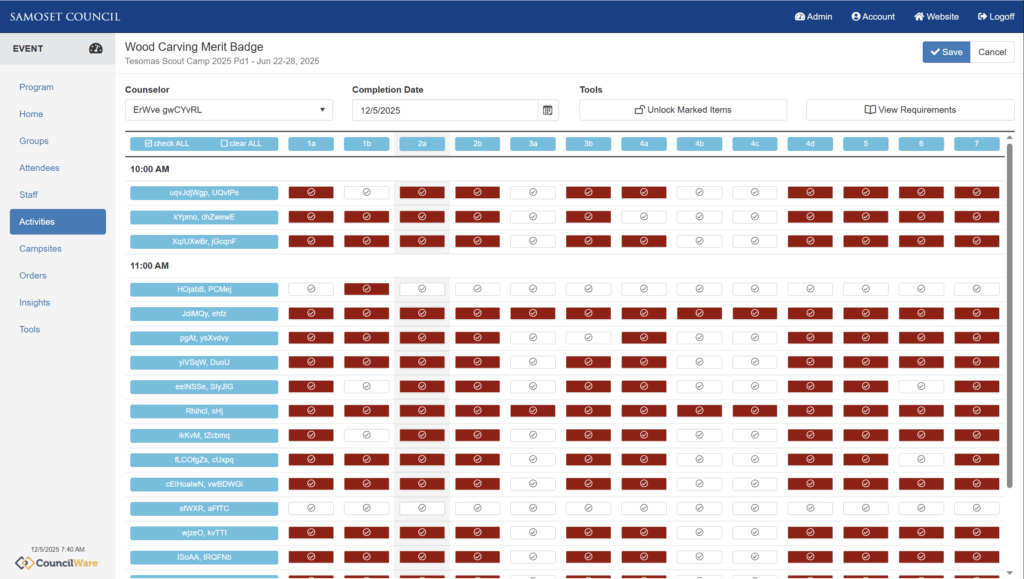Go to Website via home icon
The height and width of the screenshot is (579, 1024).
(919, 17)
